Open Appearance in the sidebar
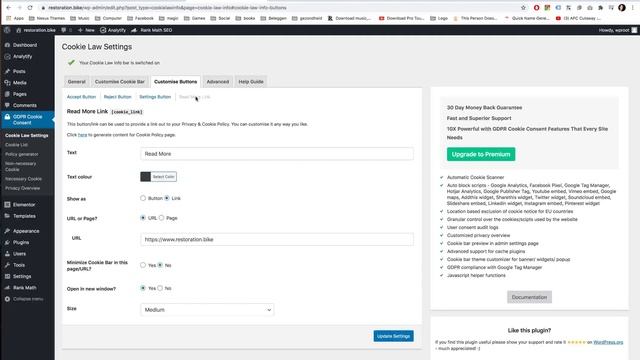 tap(26, 231)
